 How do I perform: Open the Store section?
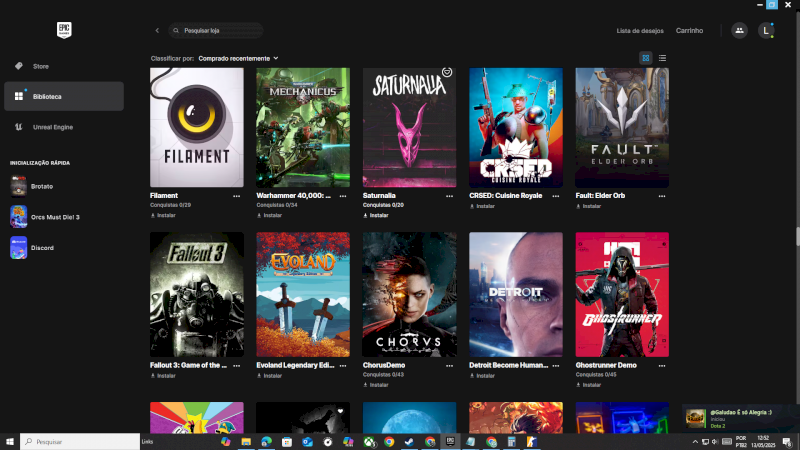(64, 66)
